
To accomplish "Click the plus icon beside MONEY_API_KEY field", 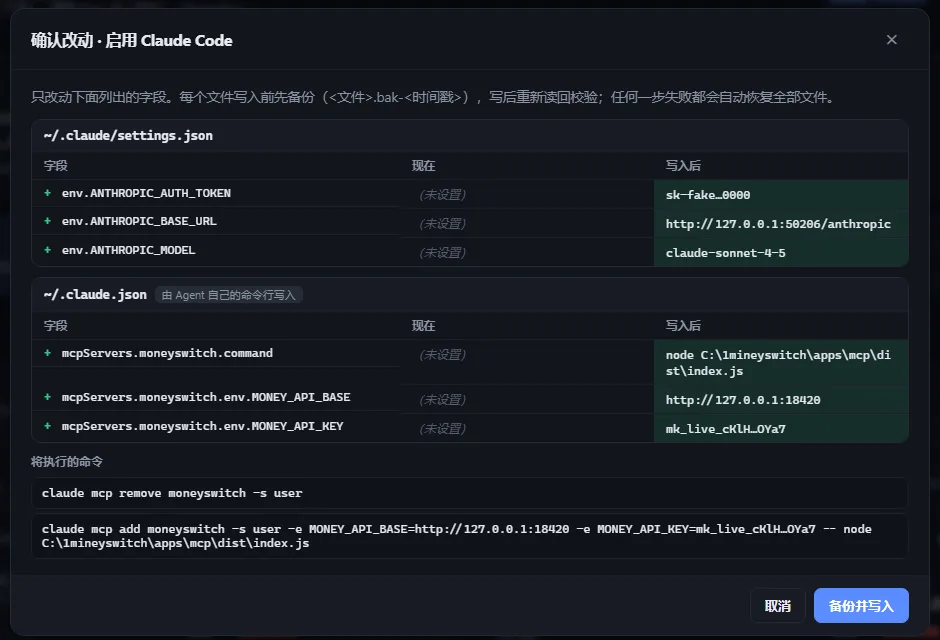I will point(47,426).
